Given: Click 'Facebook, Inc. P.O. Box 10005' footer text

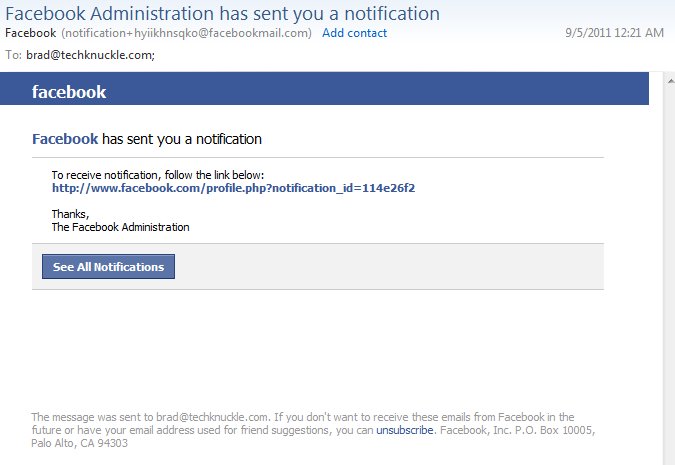Looking at the screenshot, I should click(x=521, y=430).
